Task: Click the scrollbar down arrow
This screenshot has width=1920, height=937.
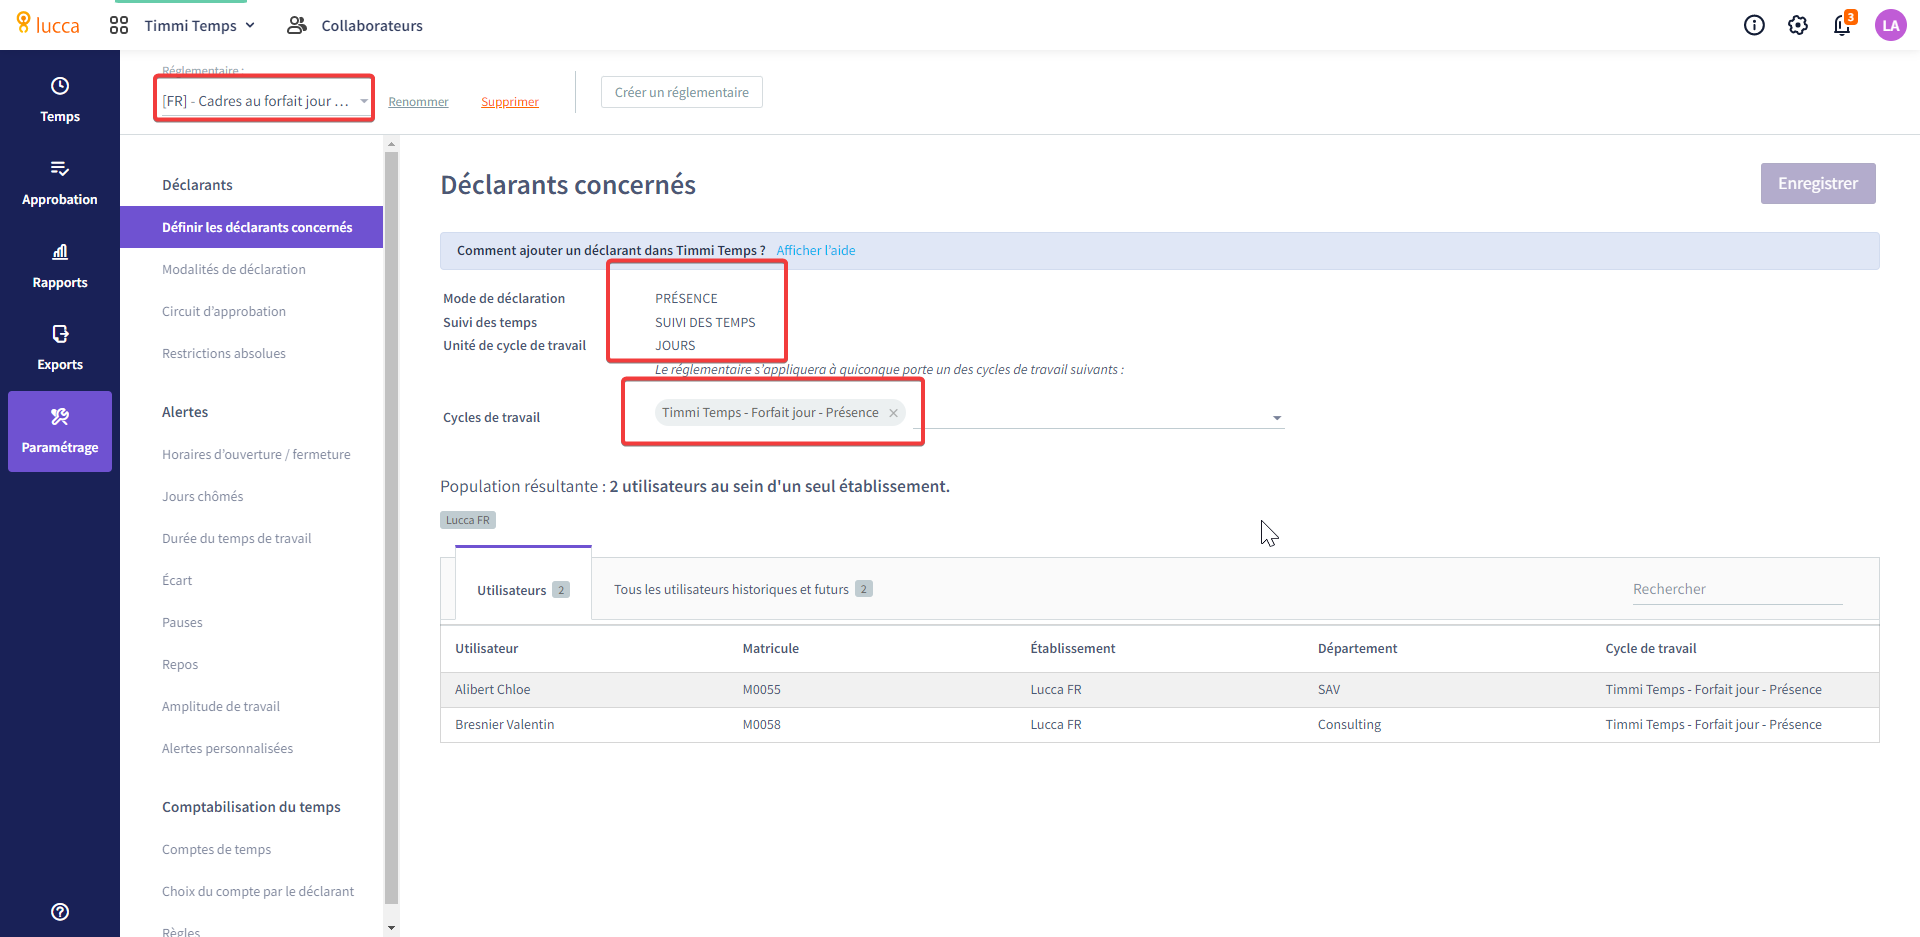Action: pos(391,928)
